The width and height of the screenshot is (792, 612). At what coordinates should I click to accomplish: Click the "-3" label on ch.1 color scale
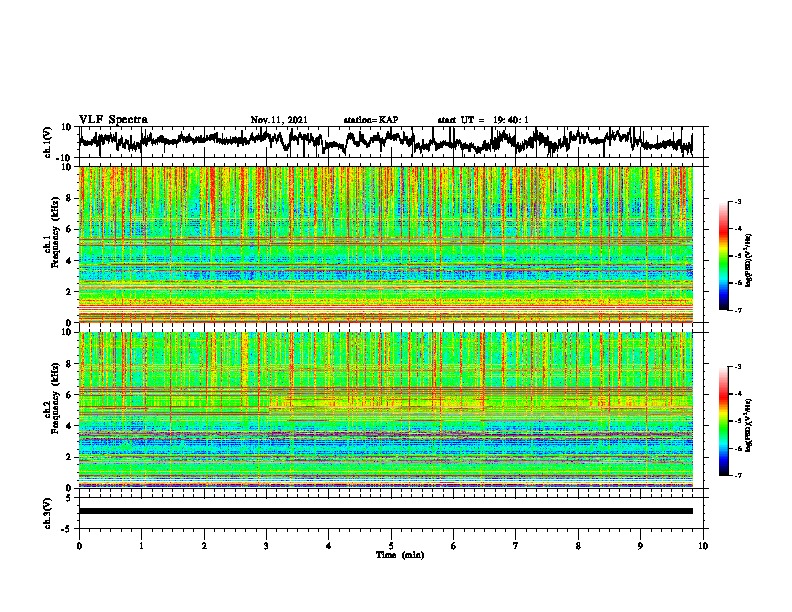point(738,201)
